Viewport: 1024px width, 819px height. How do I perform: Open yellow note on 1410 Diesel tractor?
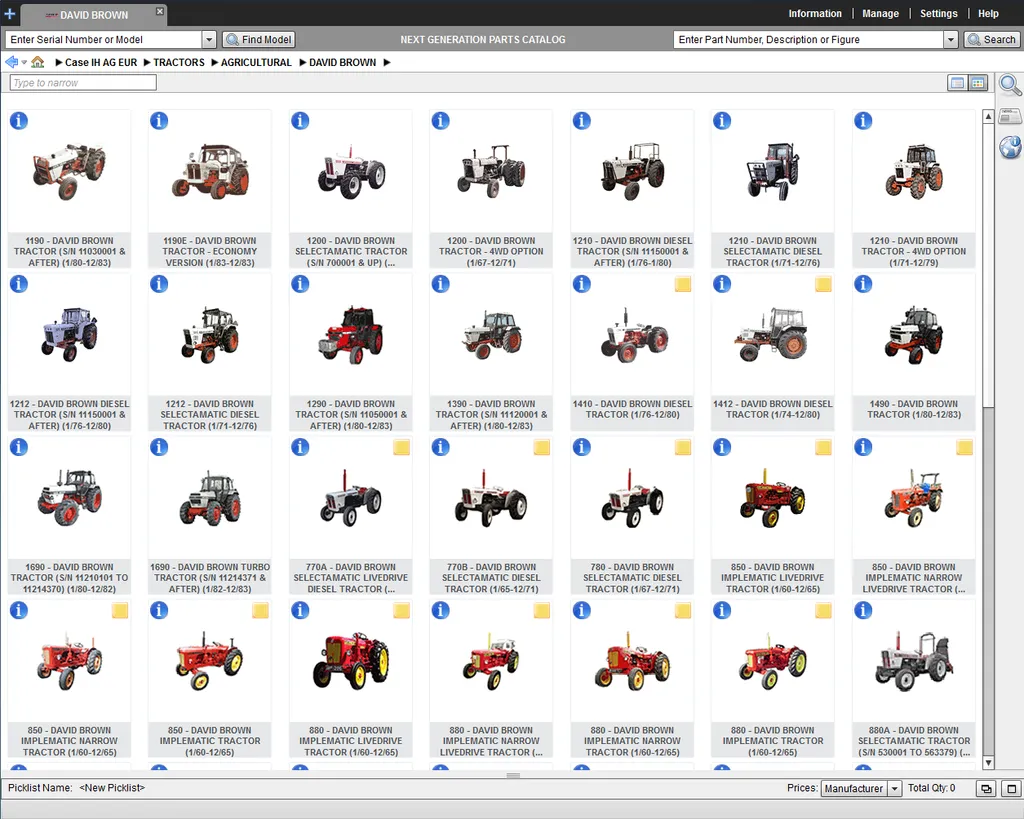pos(682,284)
